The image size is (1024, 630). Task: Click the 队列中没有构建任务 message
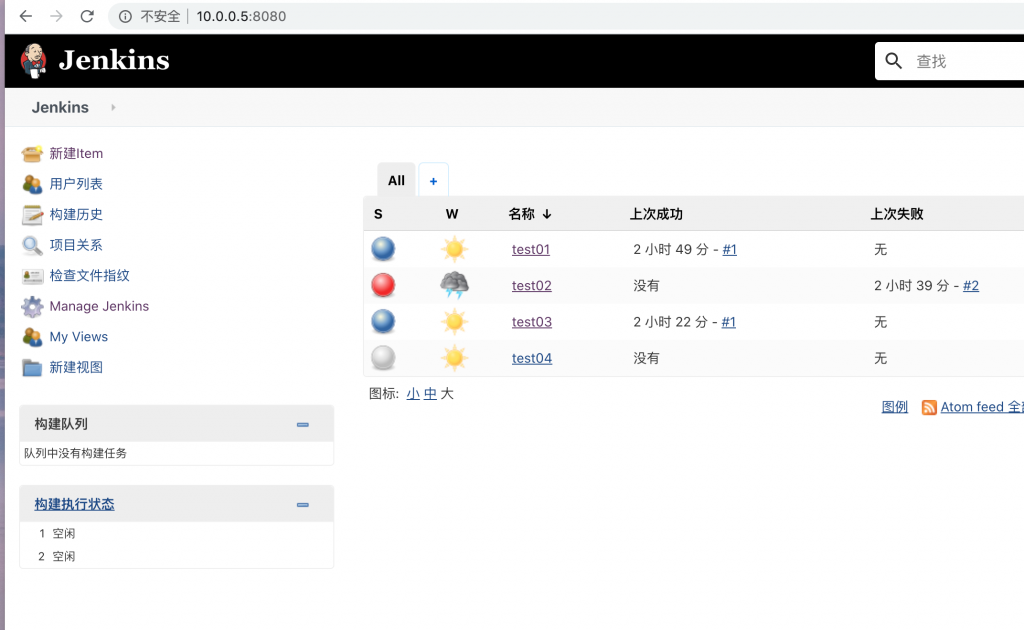75,453
